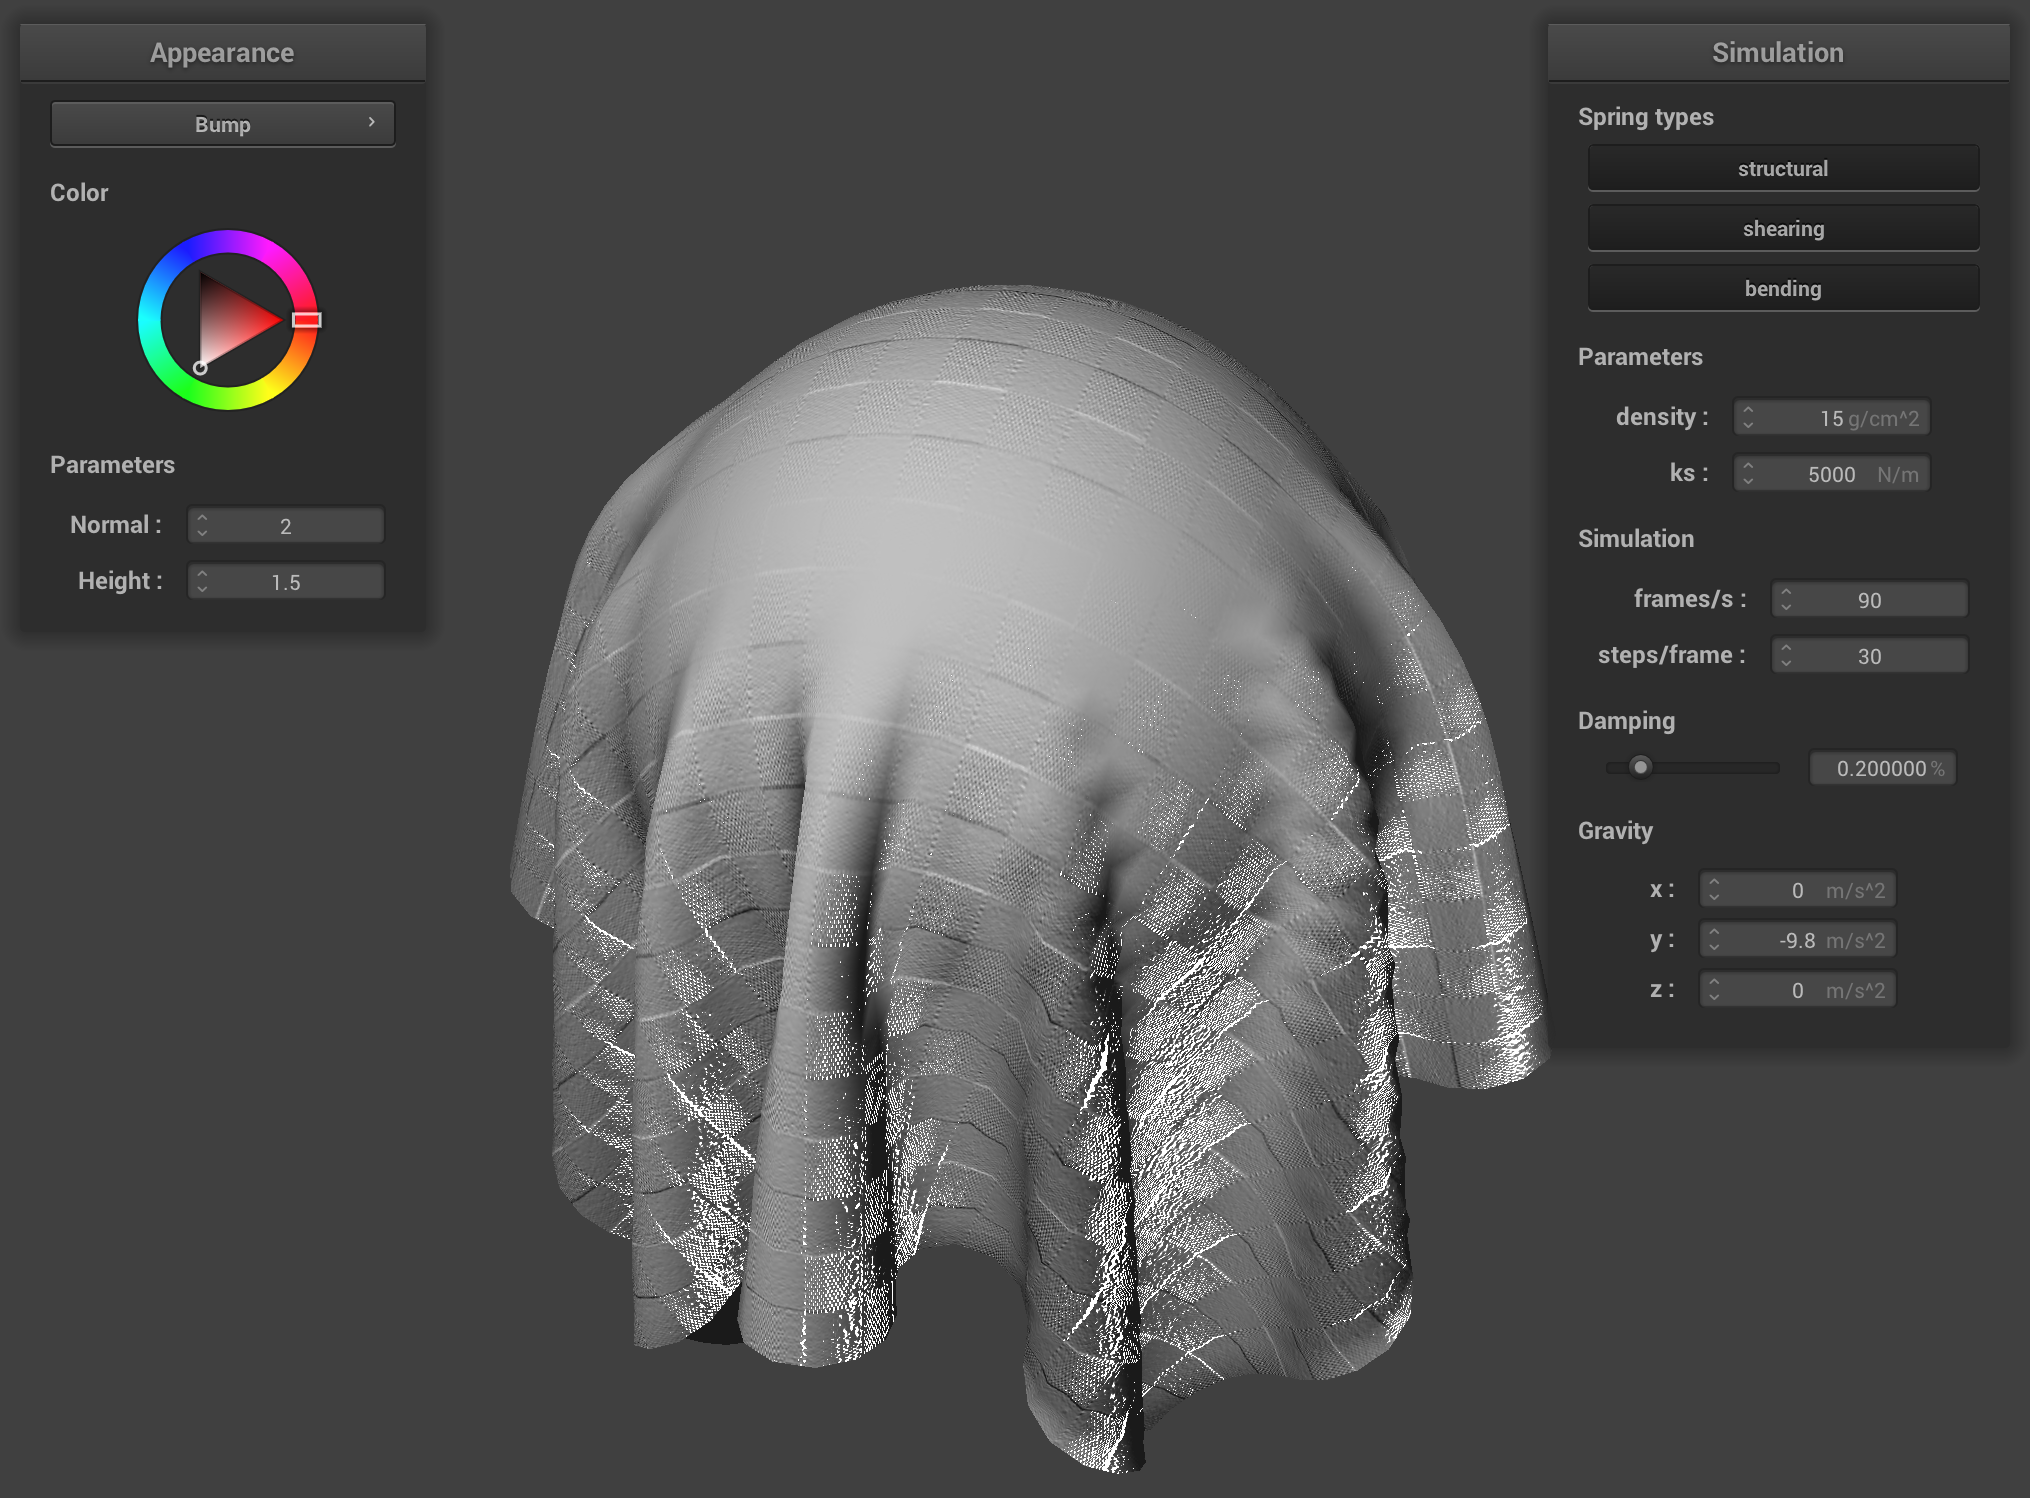Click the steps/frame stepper arrows
Image resolution: width=2030 pixels, height=1498 pixels.
tap(1786, 655)
